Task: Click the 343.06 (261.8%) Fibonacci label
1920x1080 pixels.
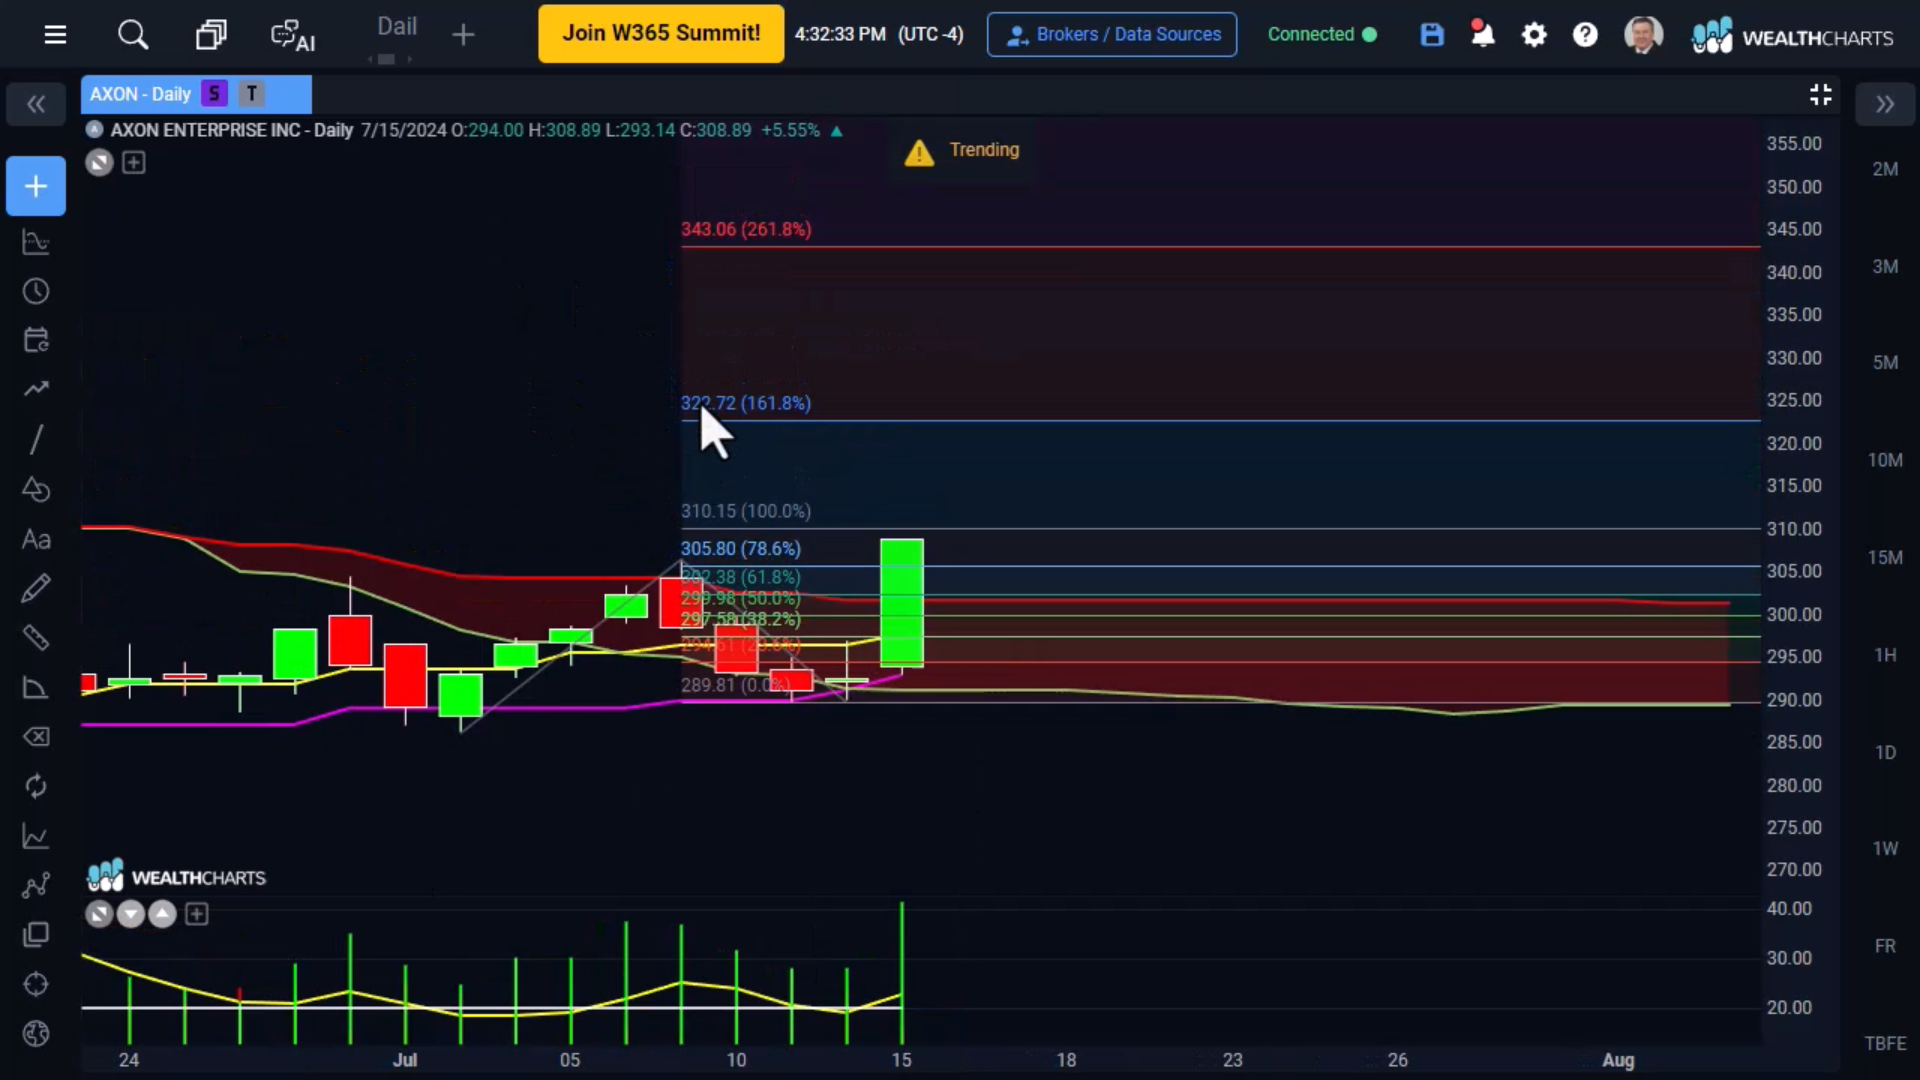Action: click(746, 229)
